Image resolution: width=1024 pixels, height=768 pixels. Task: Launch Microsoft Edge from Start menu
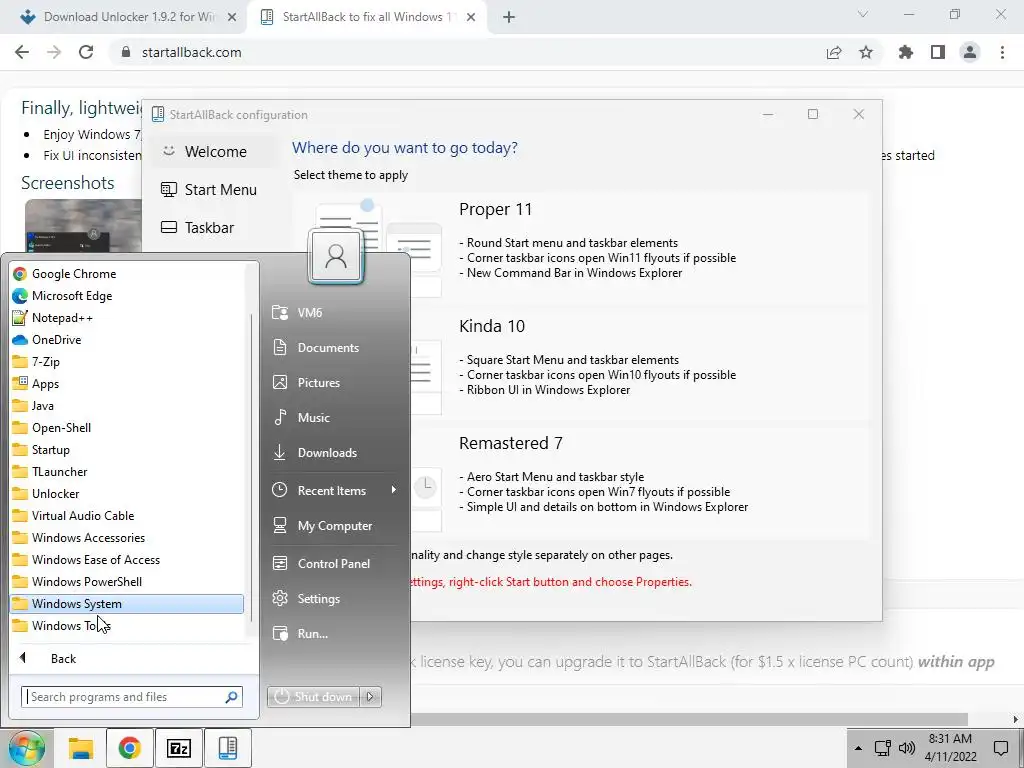pyautogui.click(x=127, y=296)
